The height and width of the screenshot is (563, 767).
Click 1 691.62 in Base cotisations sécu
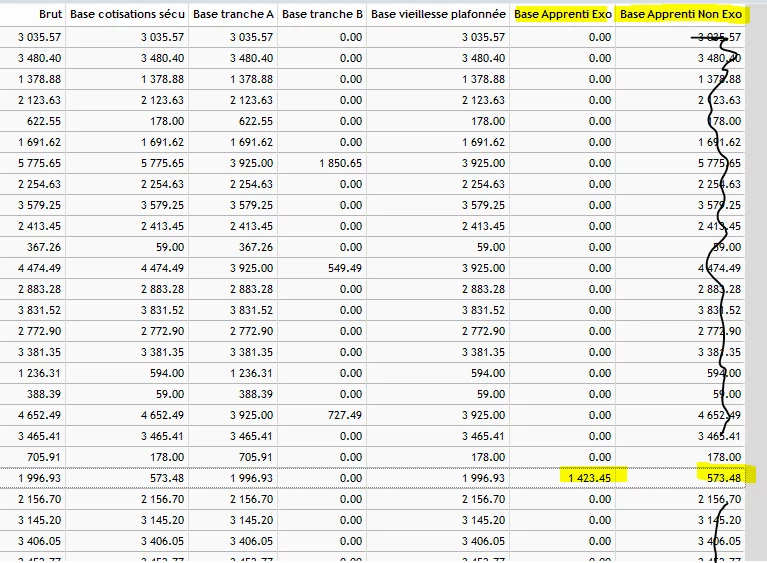(x=162, y=143)
